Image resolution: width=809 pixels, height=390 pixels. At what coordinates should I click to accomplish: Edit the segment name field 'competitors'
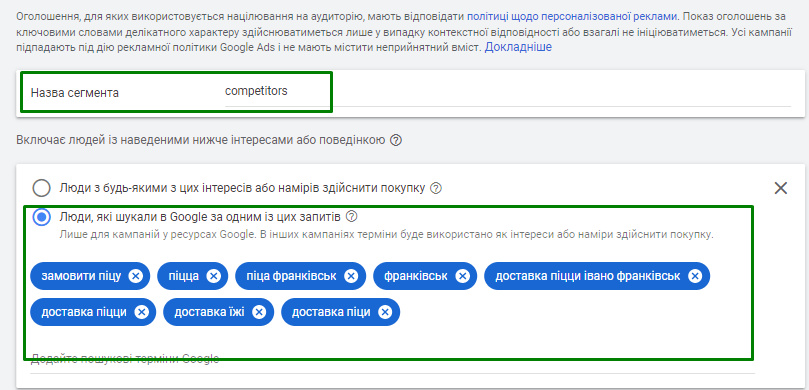coord(508,92)
